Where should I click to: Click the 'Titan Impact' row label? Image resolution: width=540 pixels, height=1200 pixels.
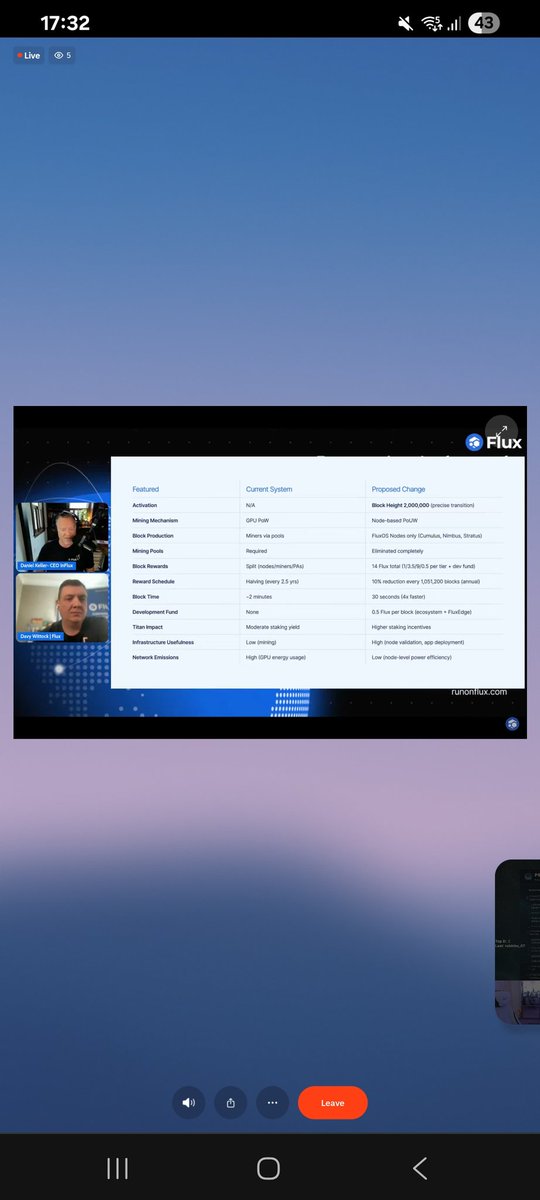point(148,627)
